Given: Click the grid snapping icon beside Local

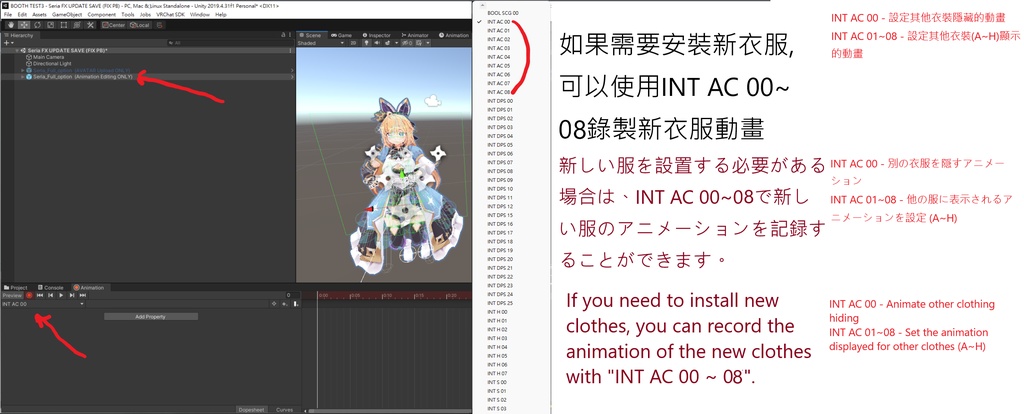Looking at the screenshot, I should (x=159, y=25).
